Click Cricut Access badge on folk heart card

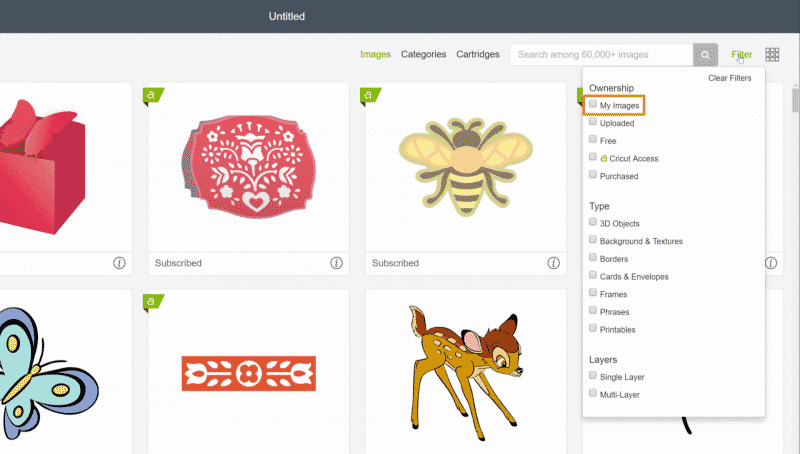153,96
